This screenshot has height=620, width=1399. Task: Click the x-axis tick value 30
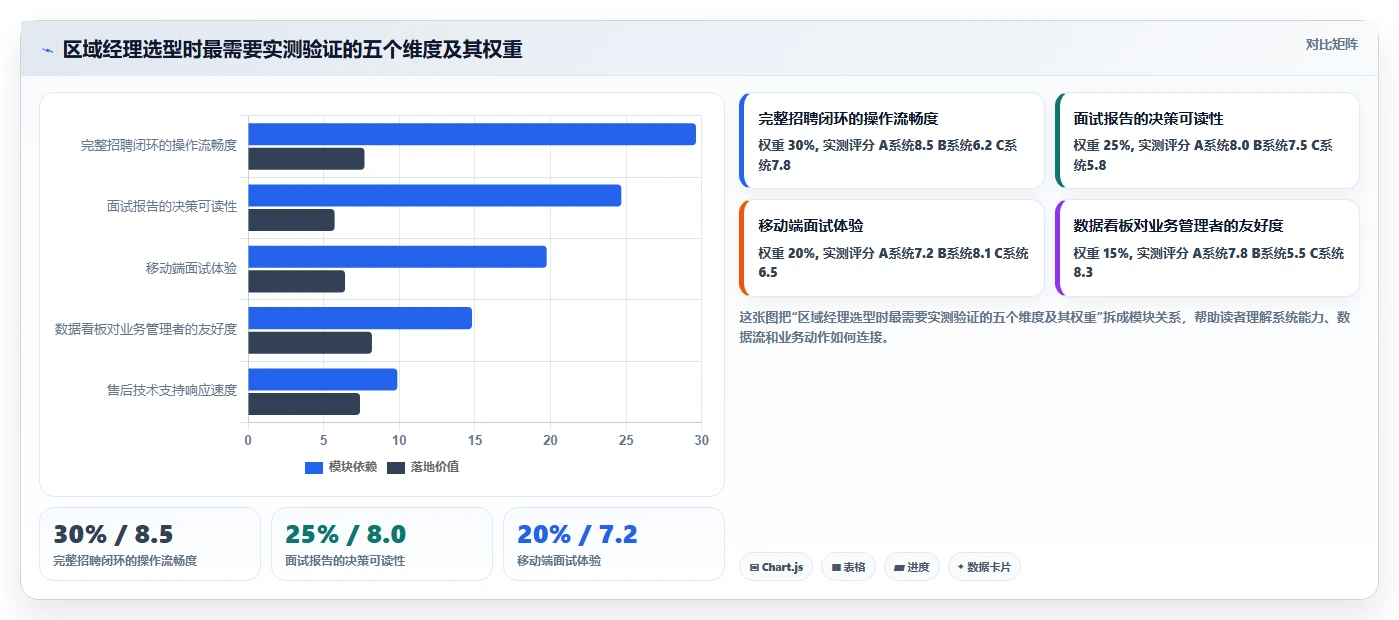[x=701, y=440]
